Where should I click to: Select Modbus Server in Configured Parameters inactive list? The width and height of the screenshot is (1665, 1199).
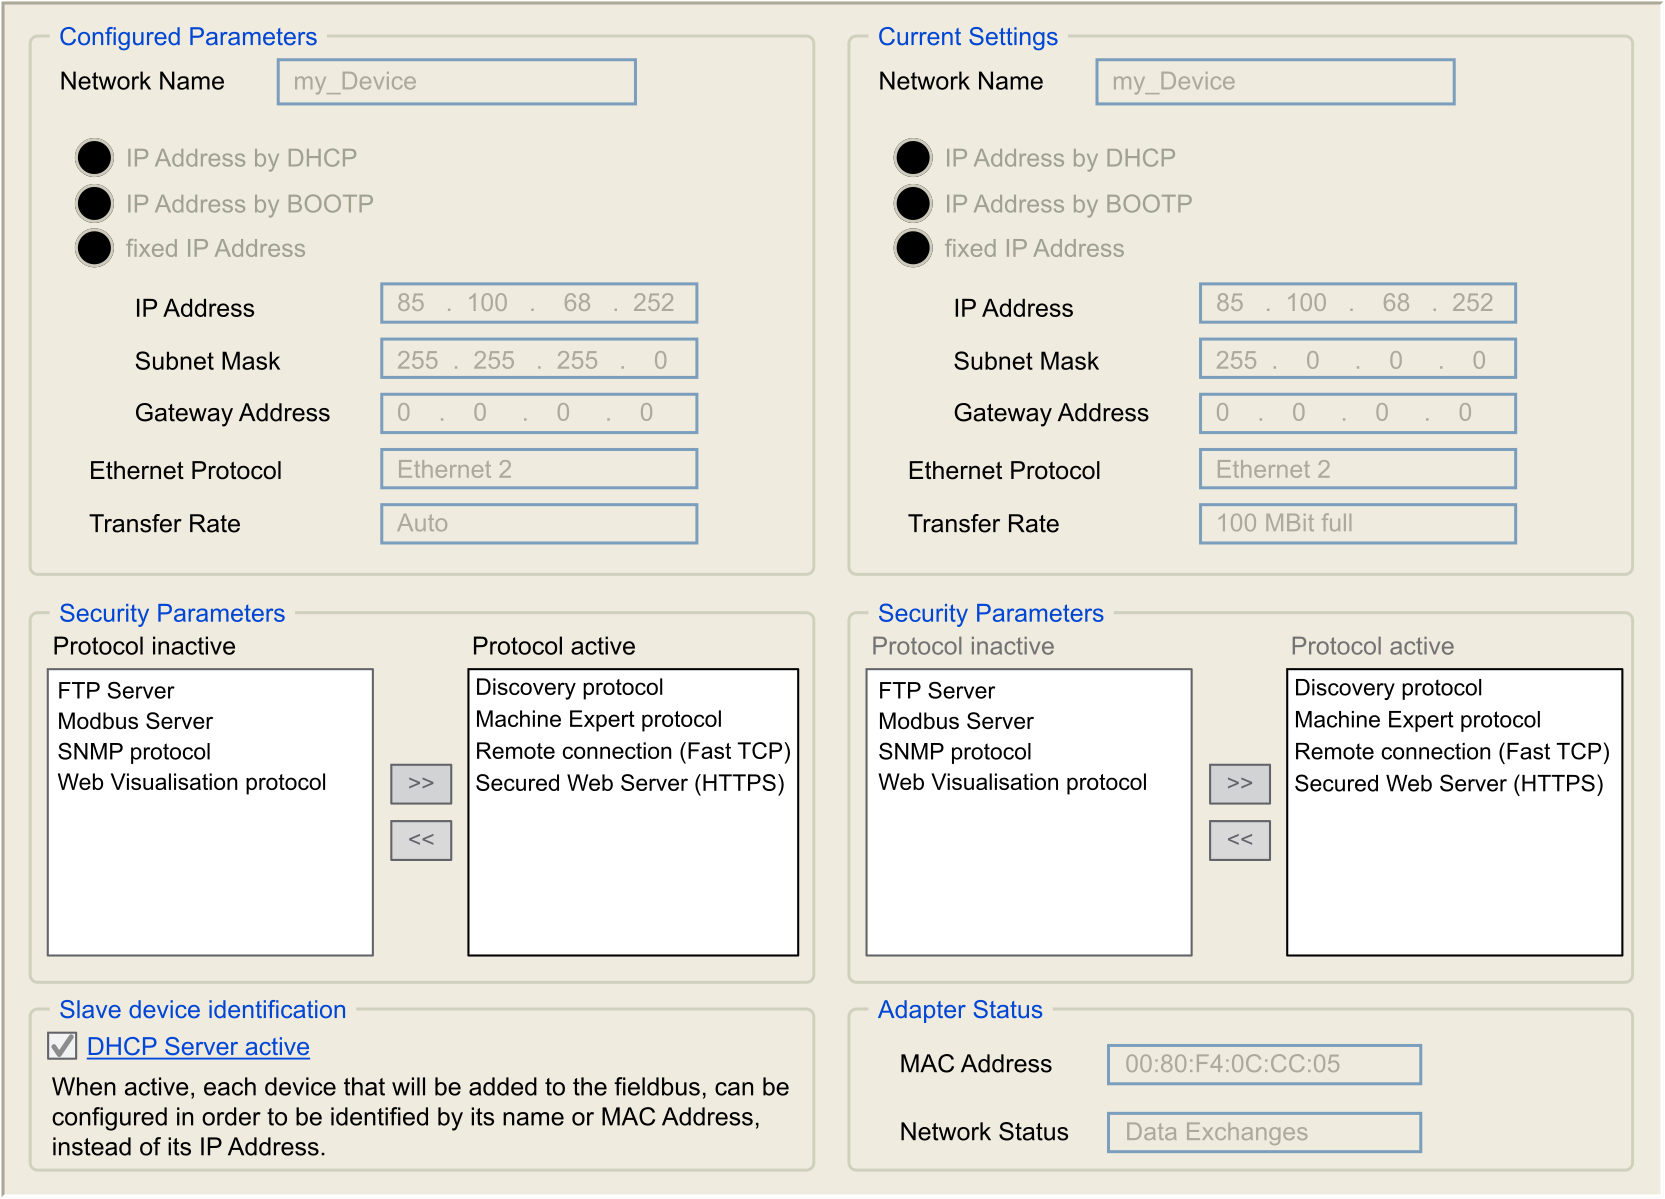[134, 721]
